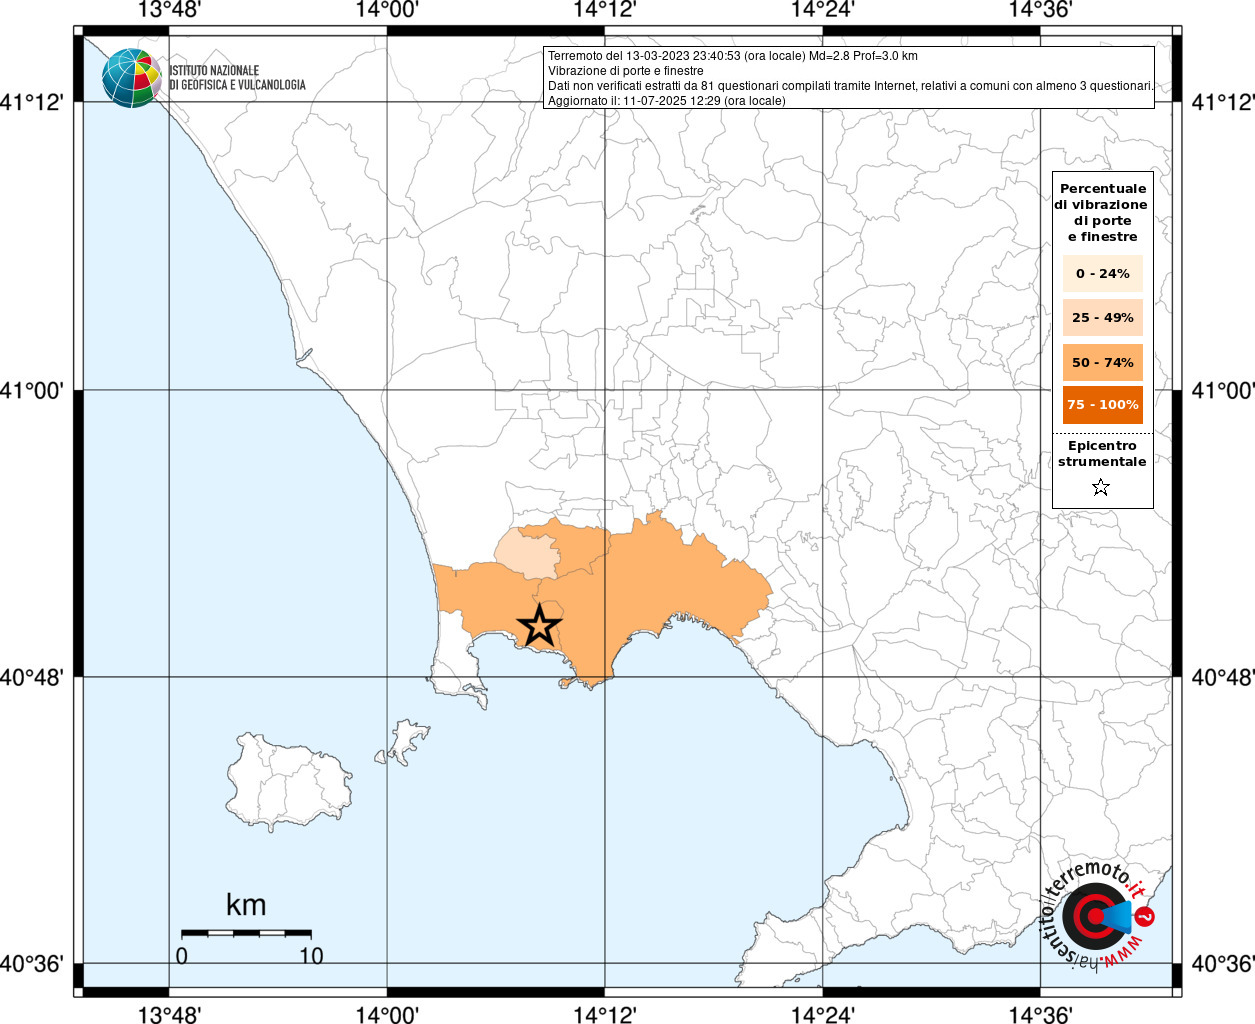Click the 'Epicentro strumentale' legend label
This screenshot has height=1024, width=1255.
coord(1102,453)
